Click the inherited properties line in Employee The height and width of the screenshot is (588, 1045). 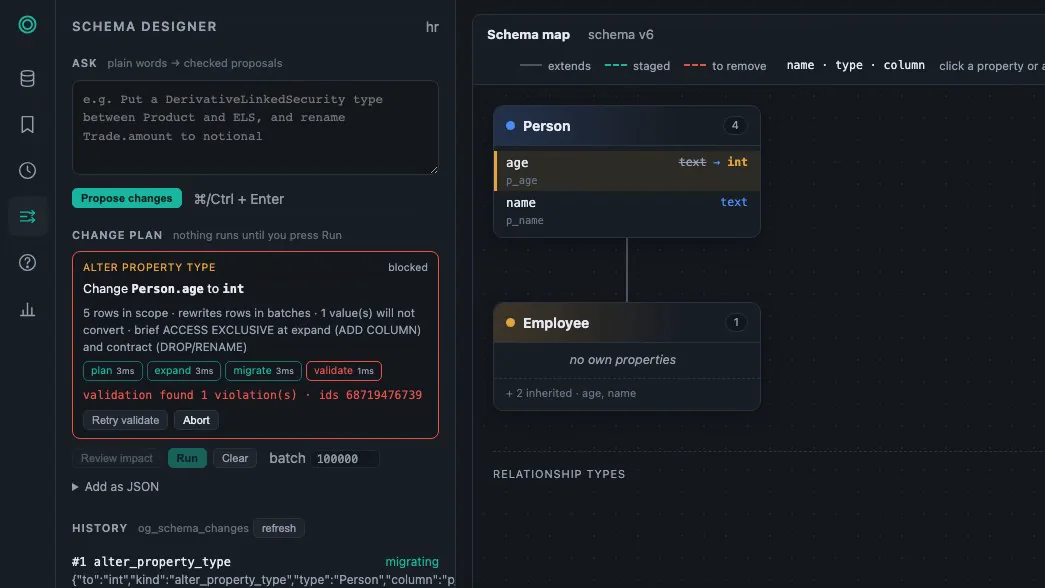(x=571, y=393)
